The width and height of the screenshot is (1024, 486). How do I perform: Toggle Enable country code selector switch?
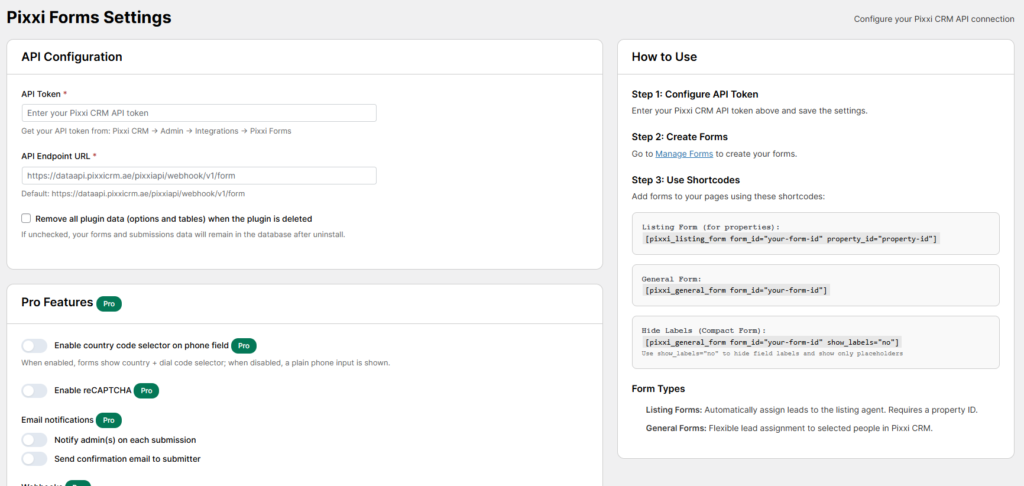[34, 346]
